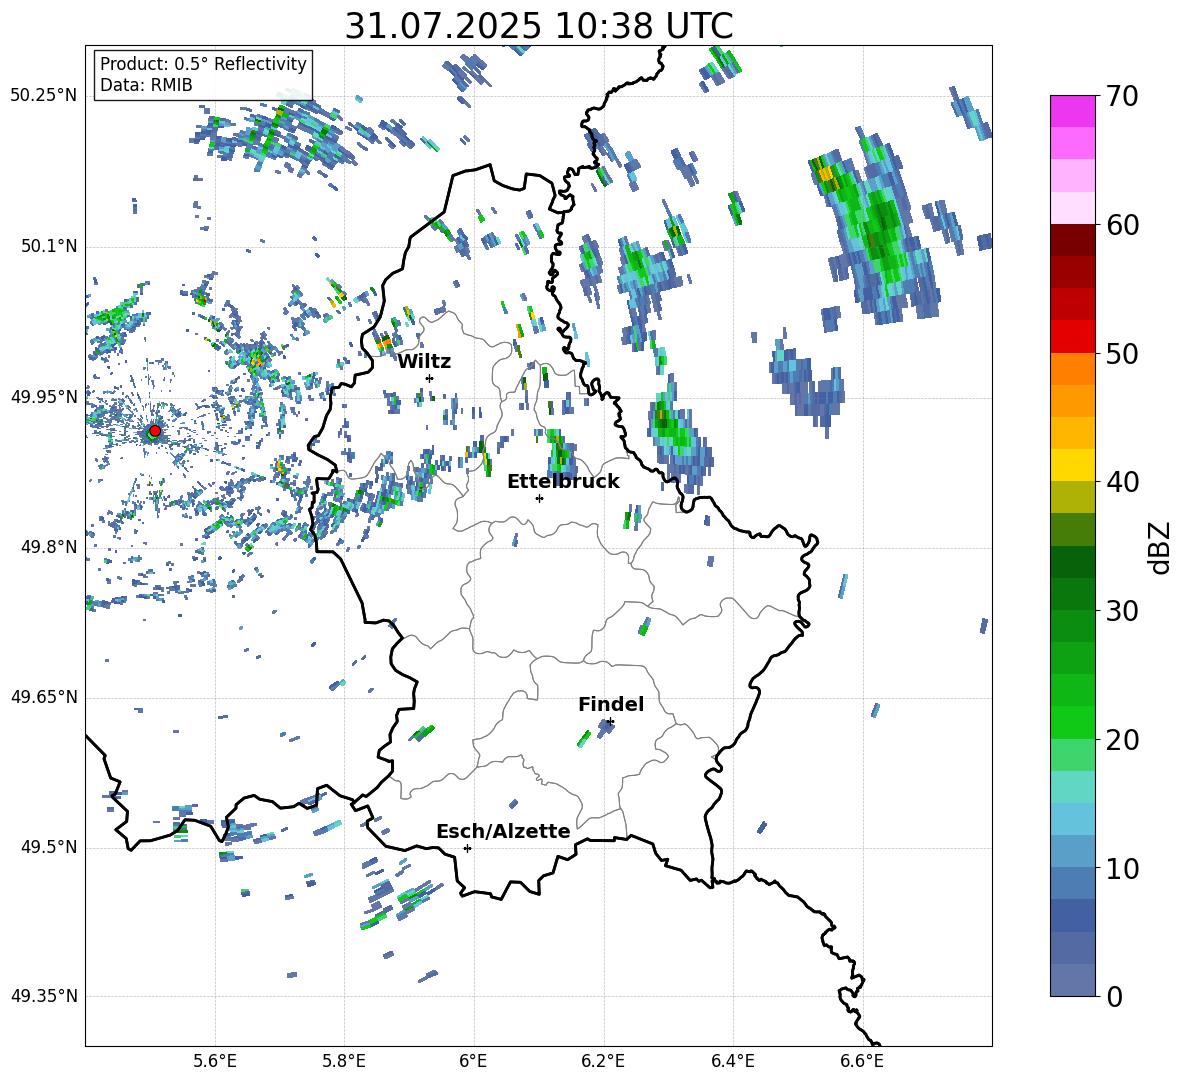Click the 6.4°E longitude label
Screen dimensions: 1184x1081
(732, 1061)
